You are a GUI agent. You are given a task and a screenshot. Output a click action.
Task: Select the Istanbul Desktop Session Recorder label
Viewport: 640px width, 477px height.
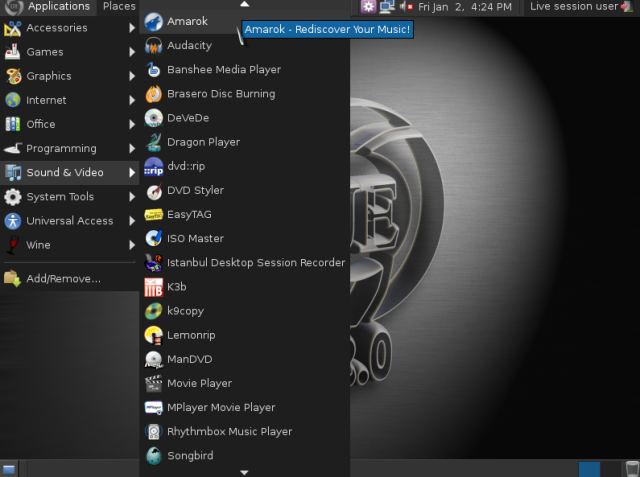click(256, 263)
